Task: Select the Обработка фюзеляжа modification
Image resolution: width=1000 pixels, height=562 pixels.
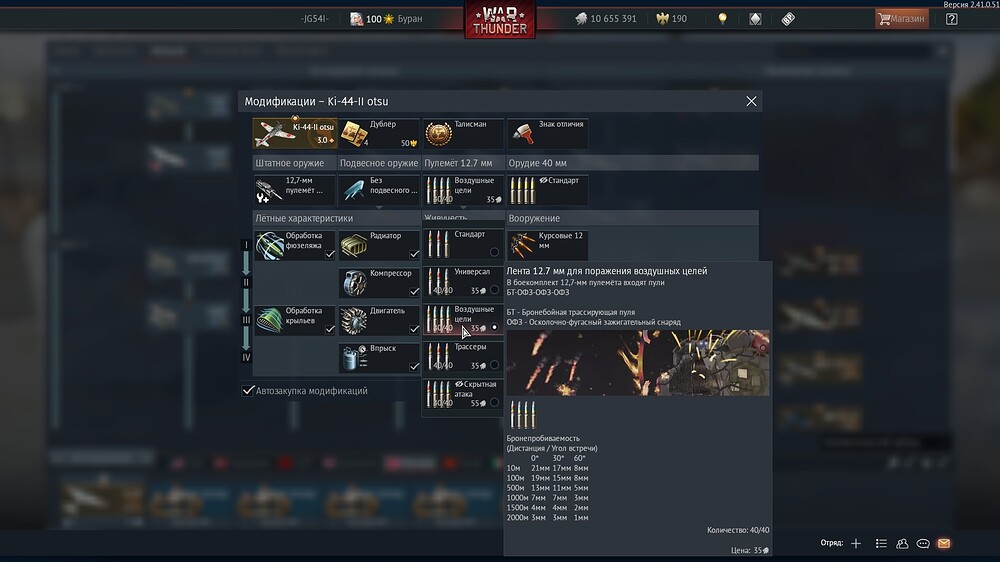Action: [294, 245]
